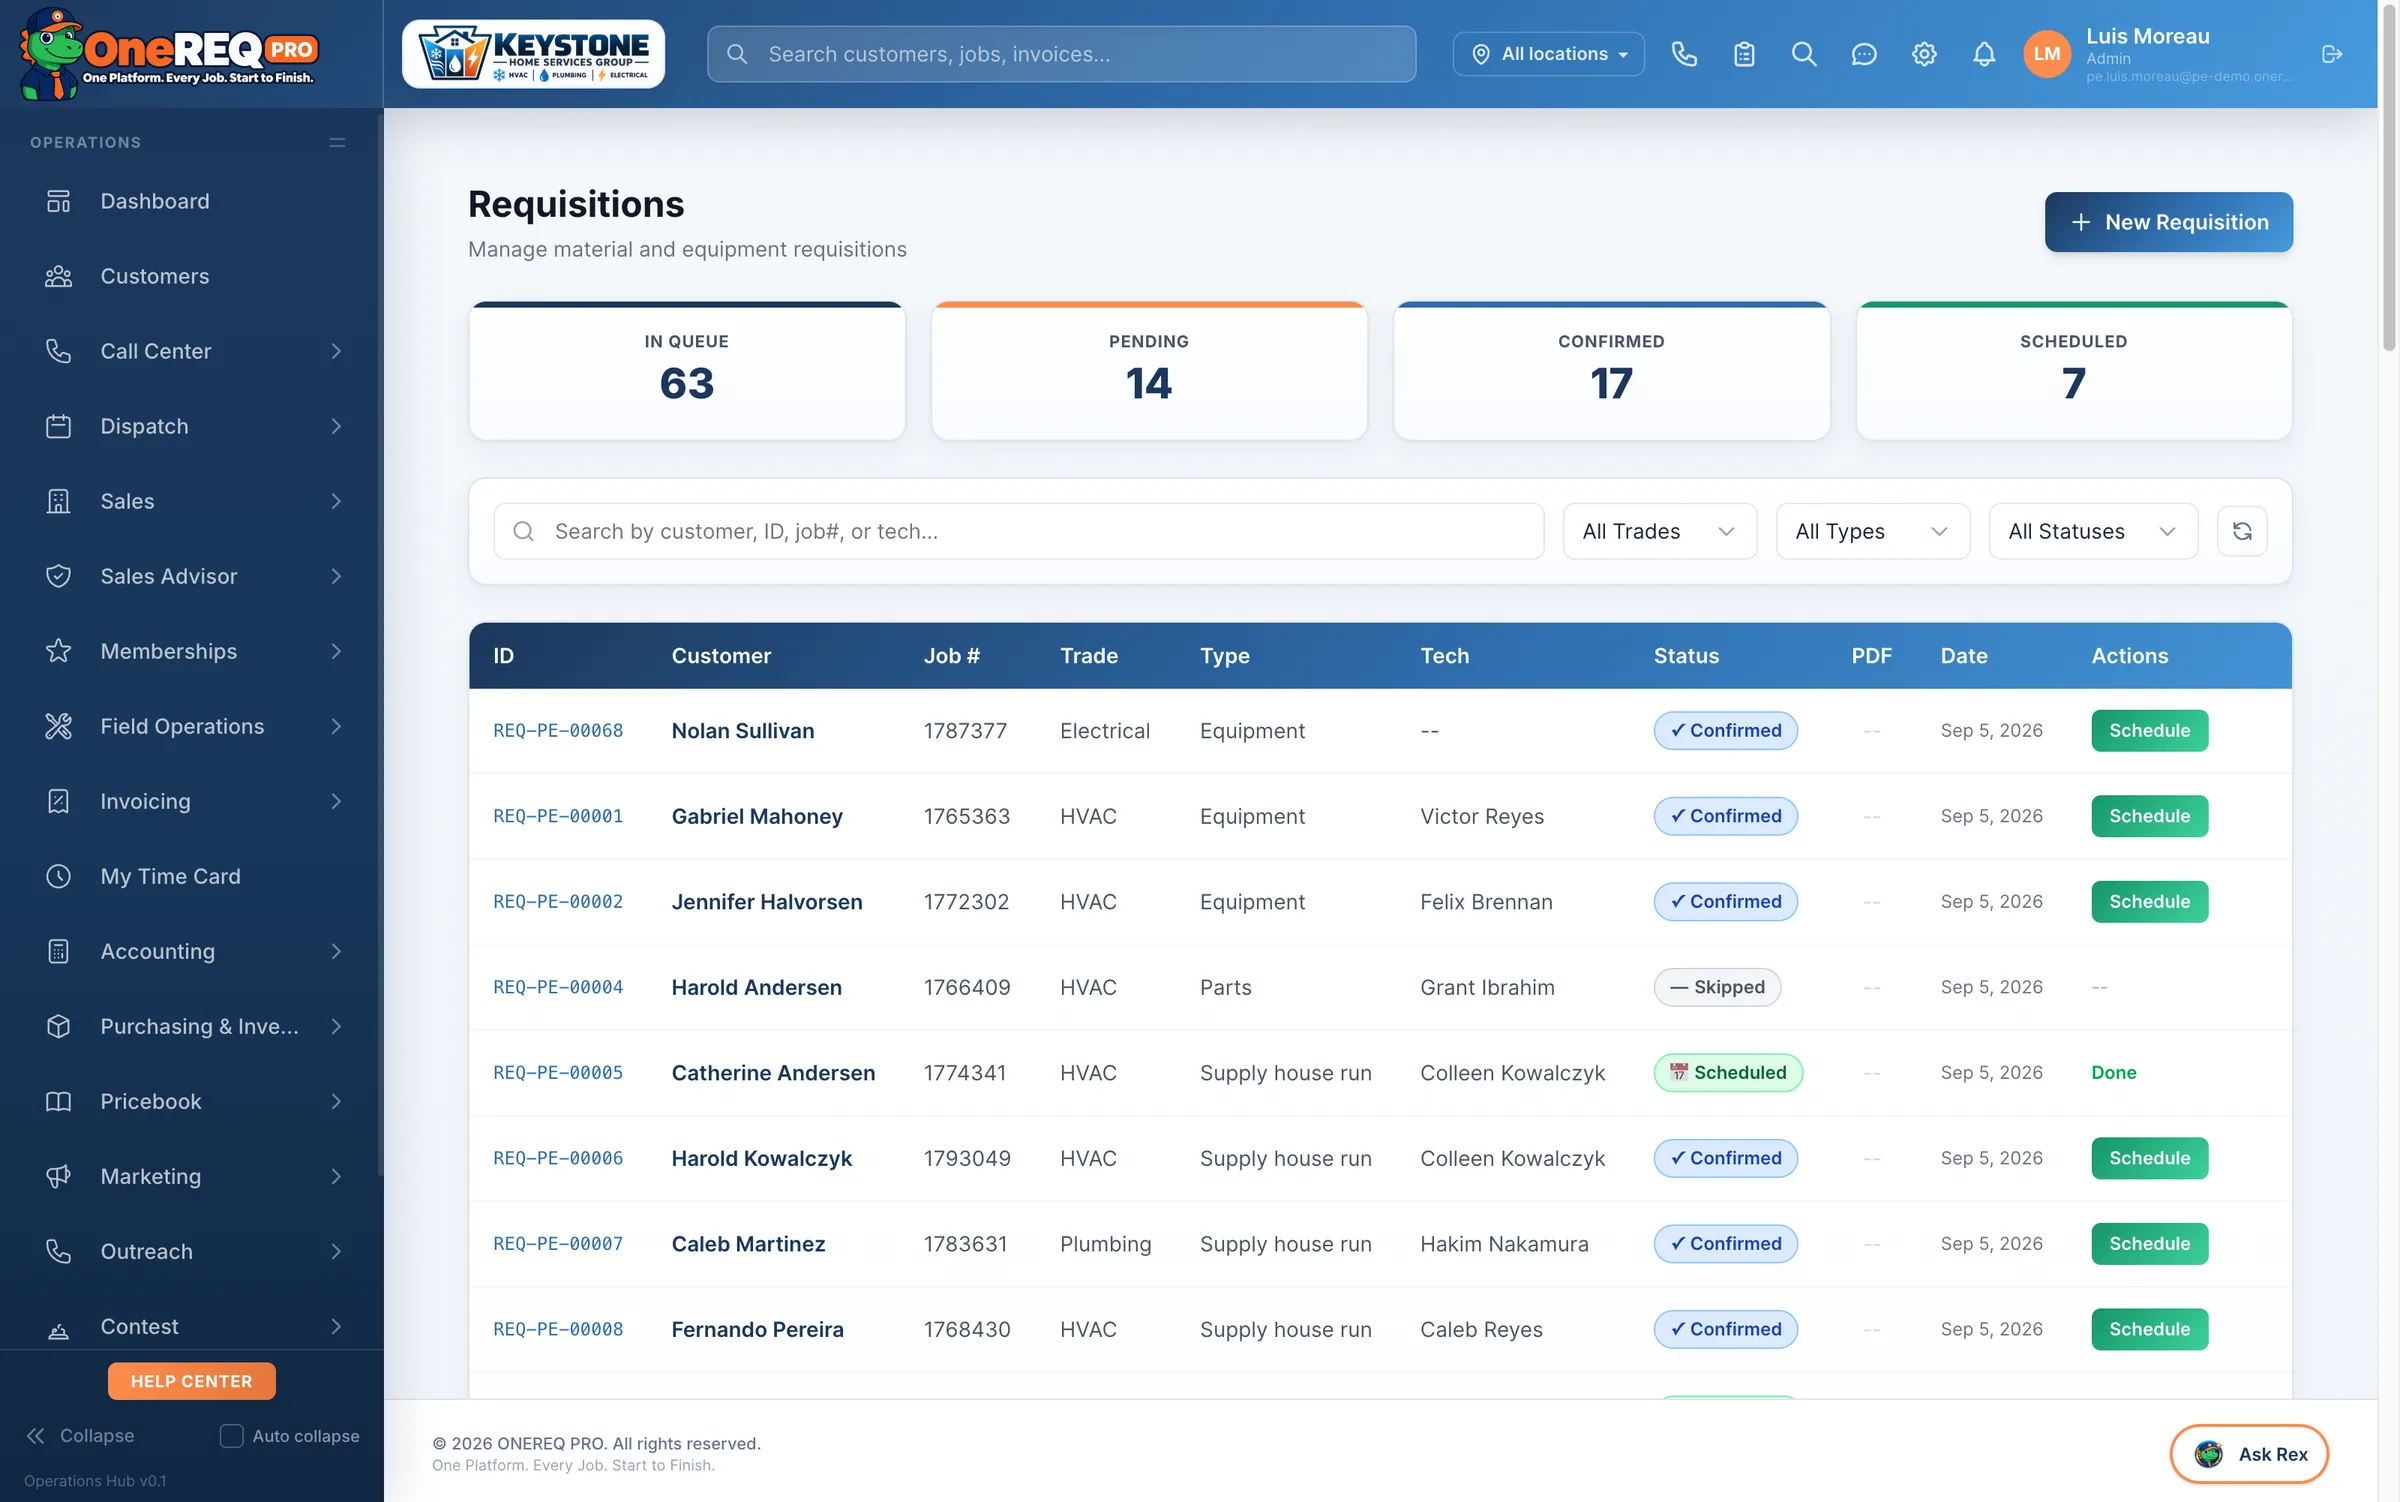
Task: Open the phone dialer icon in header
Action: (x=1684, y=54)
